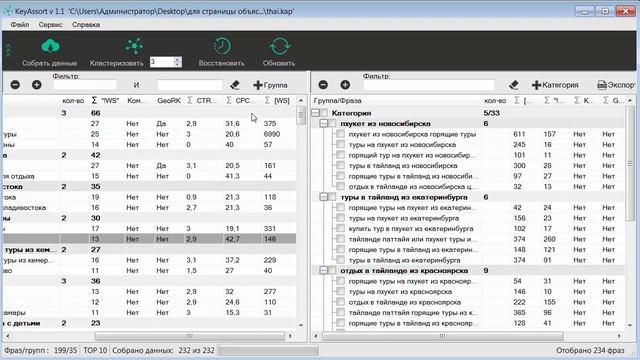Focus the first filter field in the left panel
The height and width of the screenshot is (360, 640).
click(85, 85)
